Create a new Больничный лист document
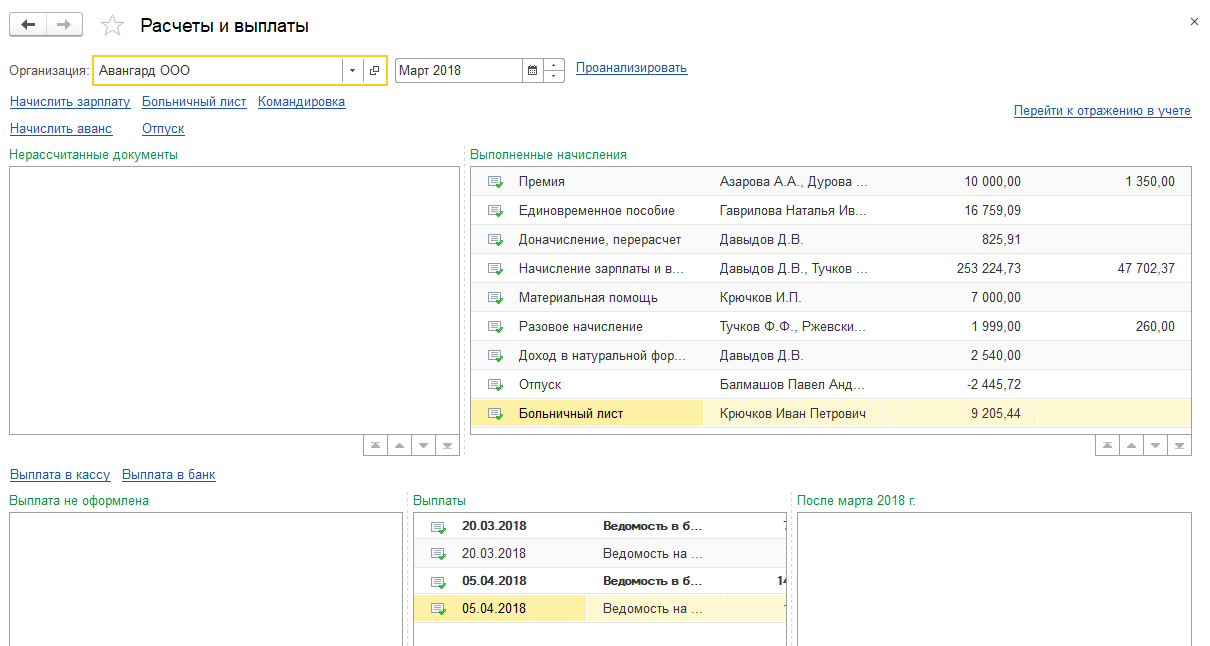Screen dimensions: 1210x646 (x=194, y=102)
